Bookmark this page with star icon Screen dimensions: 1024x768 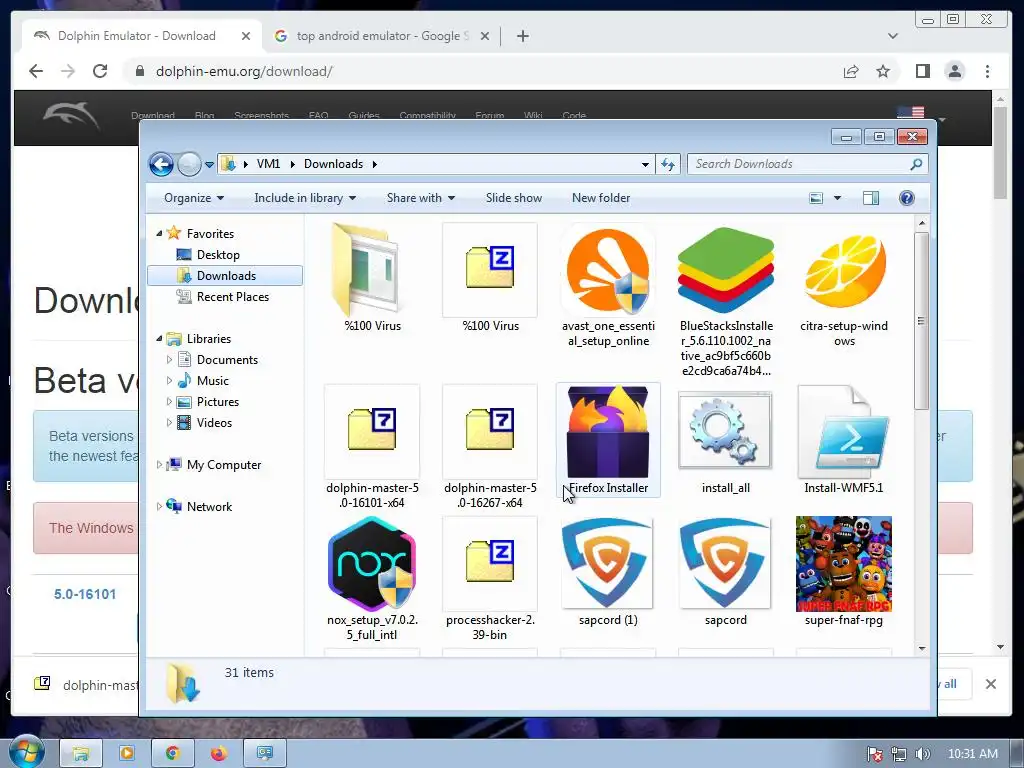pos(883,71)
